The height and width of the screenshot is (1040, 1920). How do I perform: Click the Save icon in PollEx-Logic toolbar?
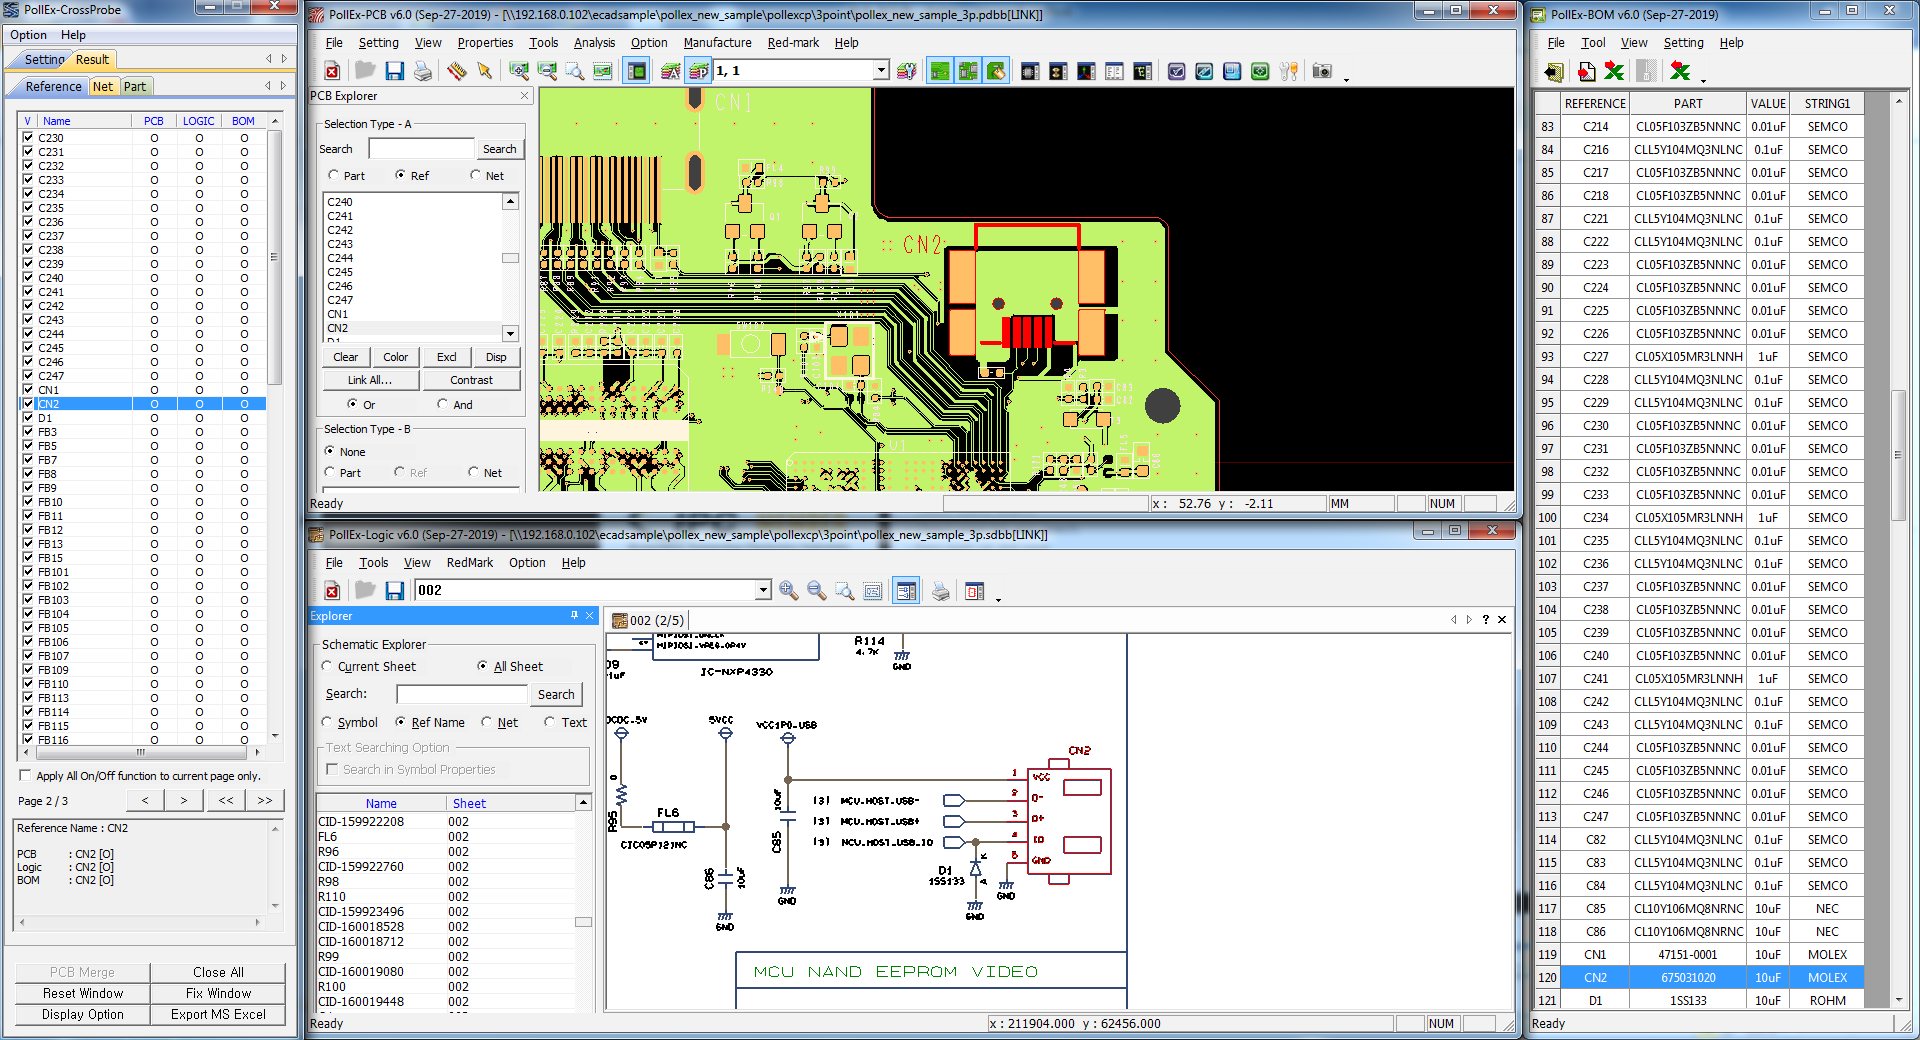[x=394, y=590]
